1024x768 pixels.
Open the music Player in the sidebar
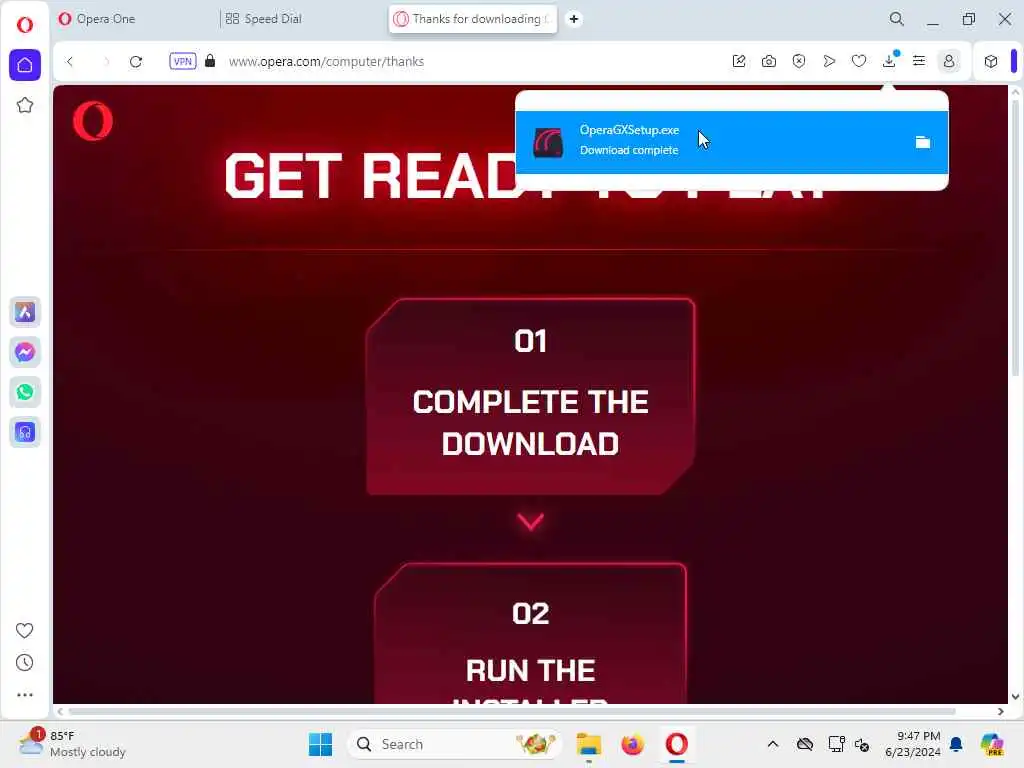25,432
